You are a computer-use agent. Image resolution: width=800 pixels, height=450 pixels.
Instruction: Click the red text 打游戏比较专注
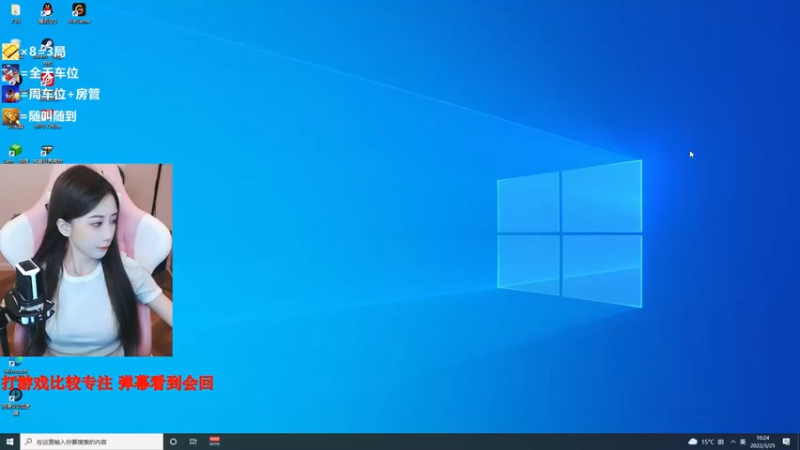click(x=57, y=383)
